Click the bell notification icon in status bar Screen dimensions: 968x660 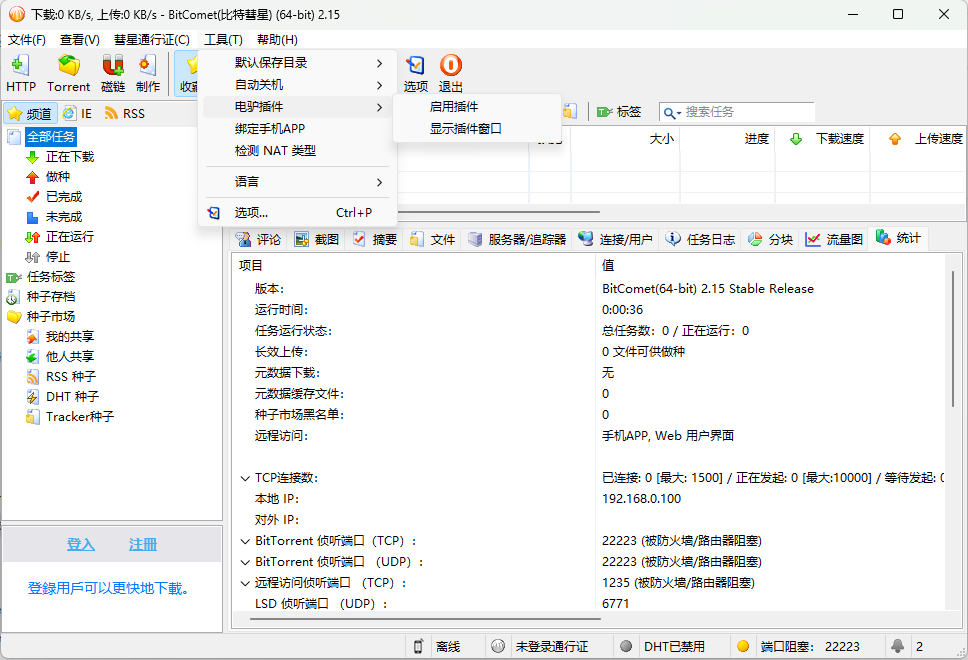point(898,646)
